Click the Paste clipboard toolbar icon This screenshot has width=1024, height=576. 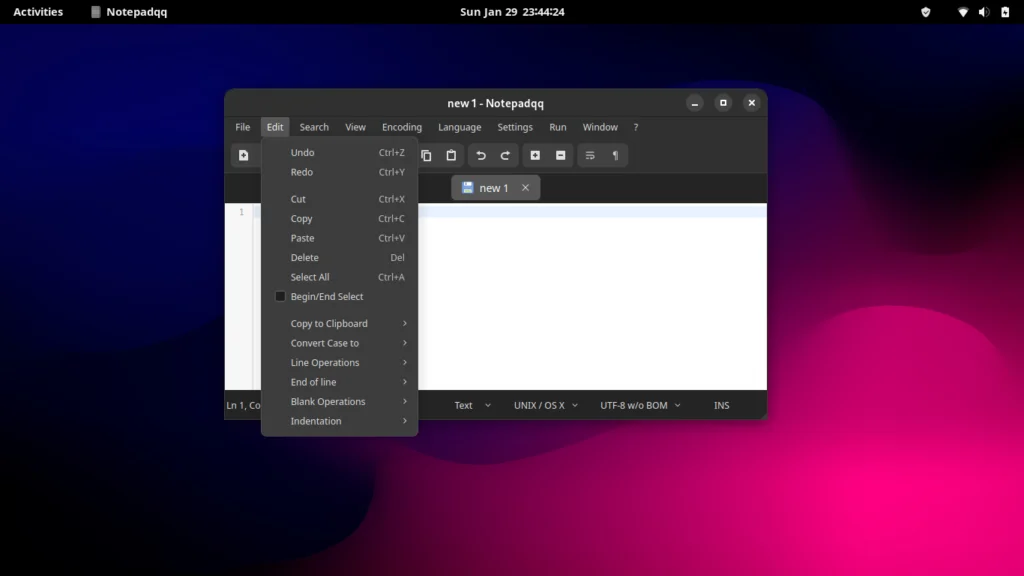(x=451, y=155)
